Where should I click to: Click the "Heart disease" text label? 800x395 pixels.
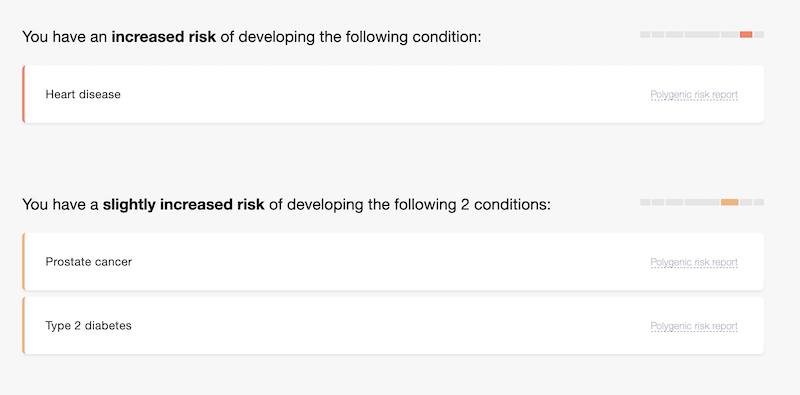pyautogui.click(x=83, y=94)
